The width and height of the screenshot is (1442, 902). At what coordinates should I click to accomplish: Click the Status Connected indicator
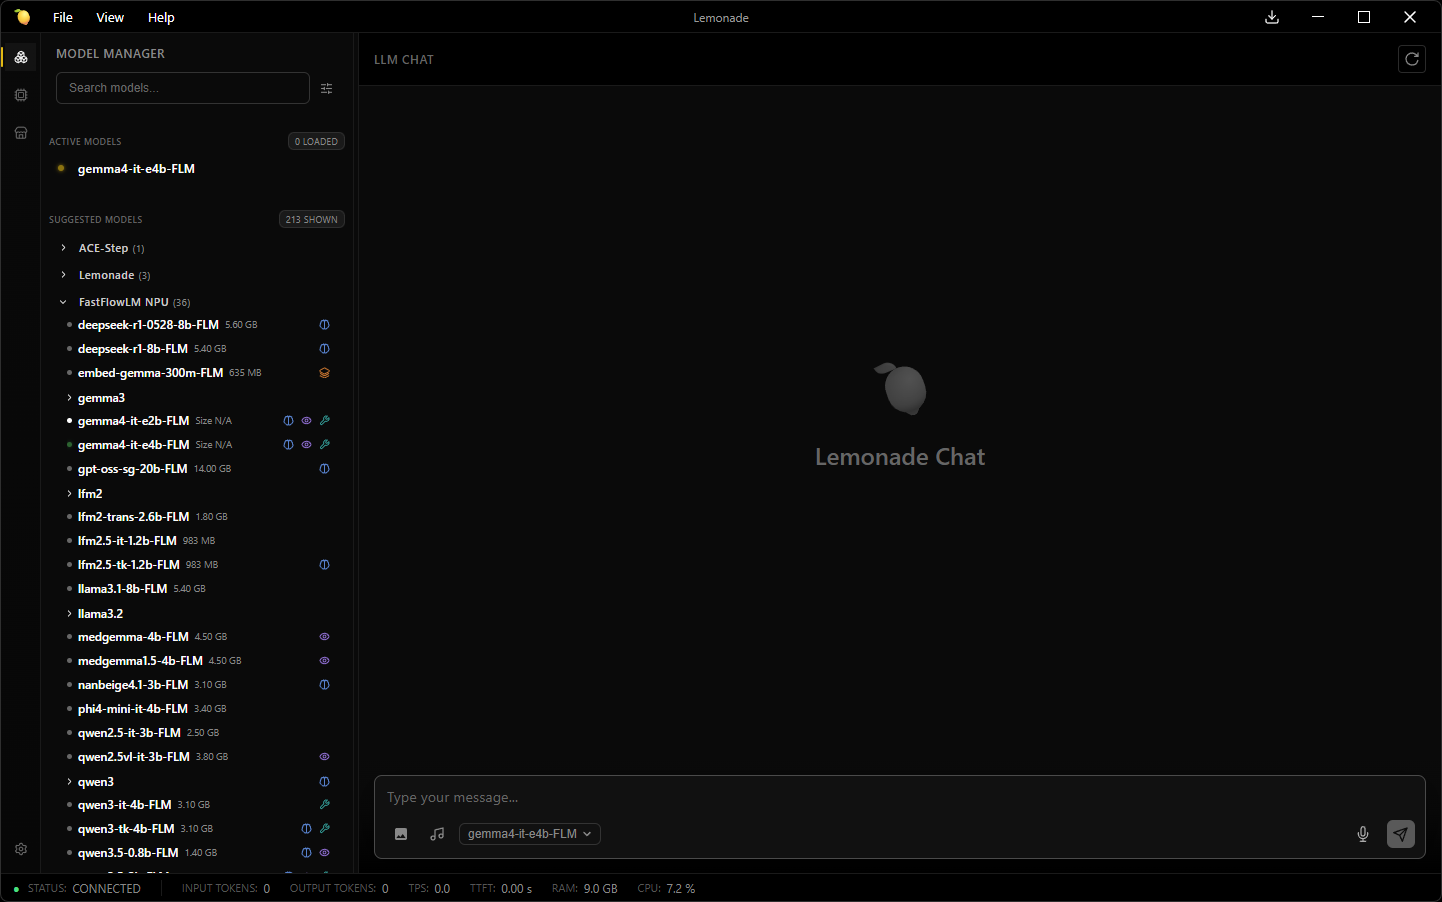[78, 889]
